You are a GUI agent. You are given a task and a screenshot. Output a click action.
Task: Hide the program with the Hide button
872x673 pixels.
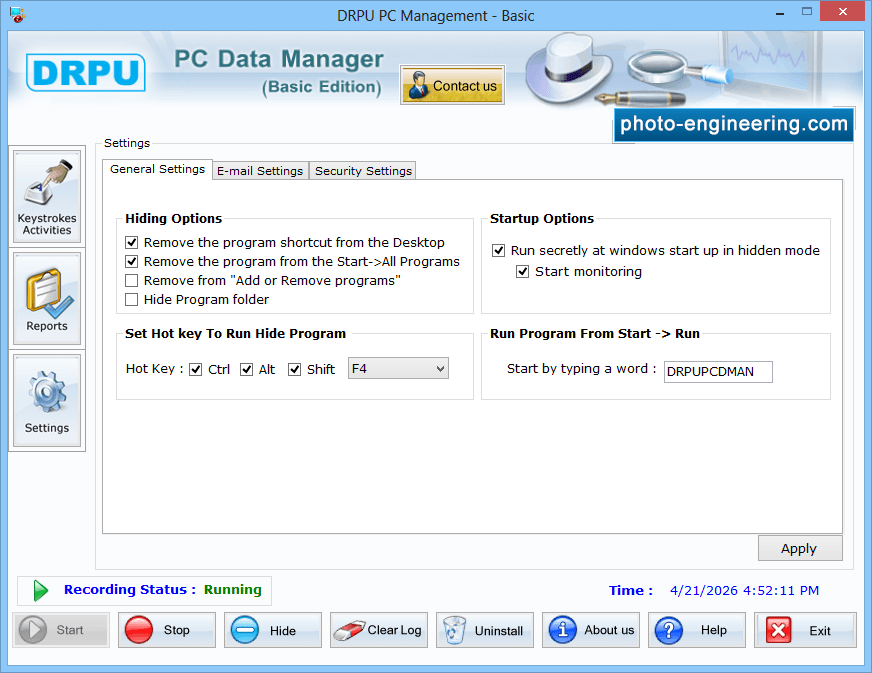tap(273, 630)
